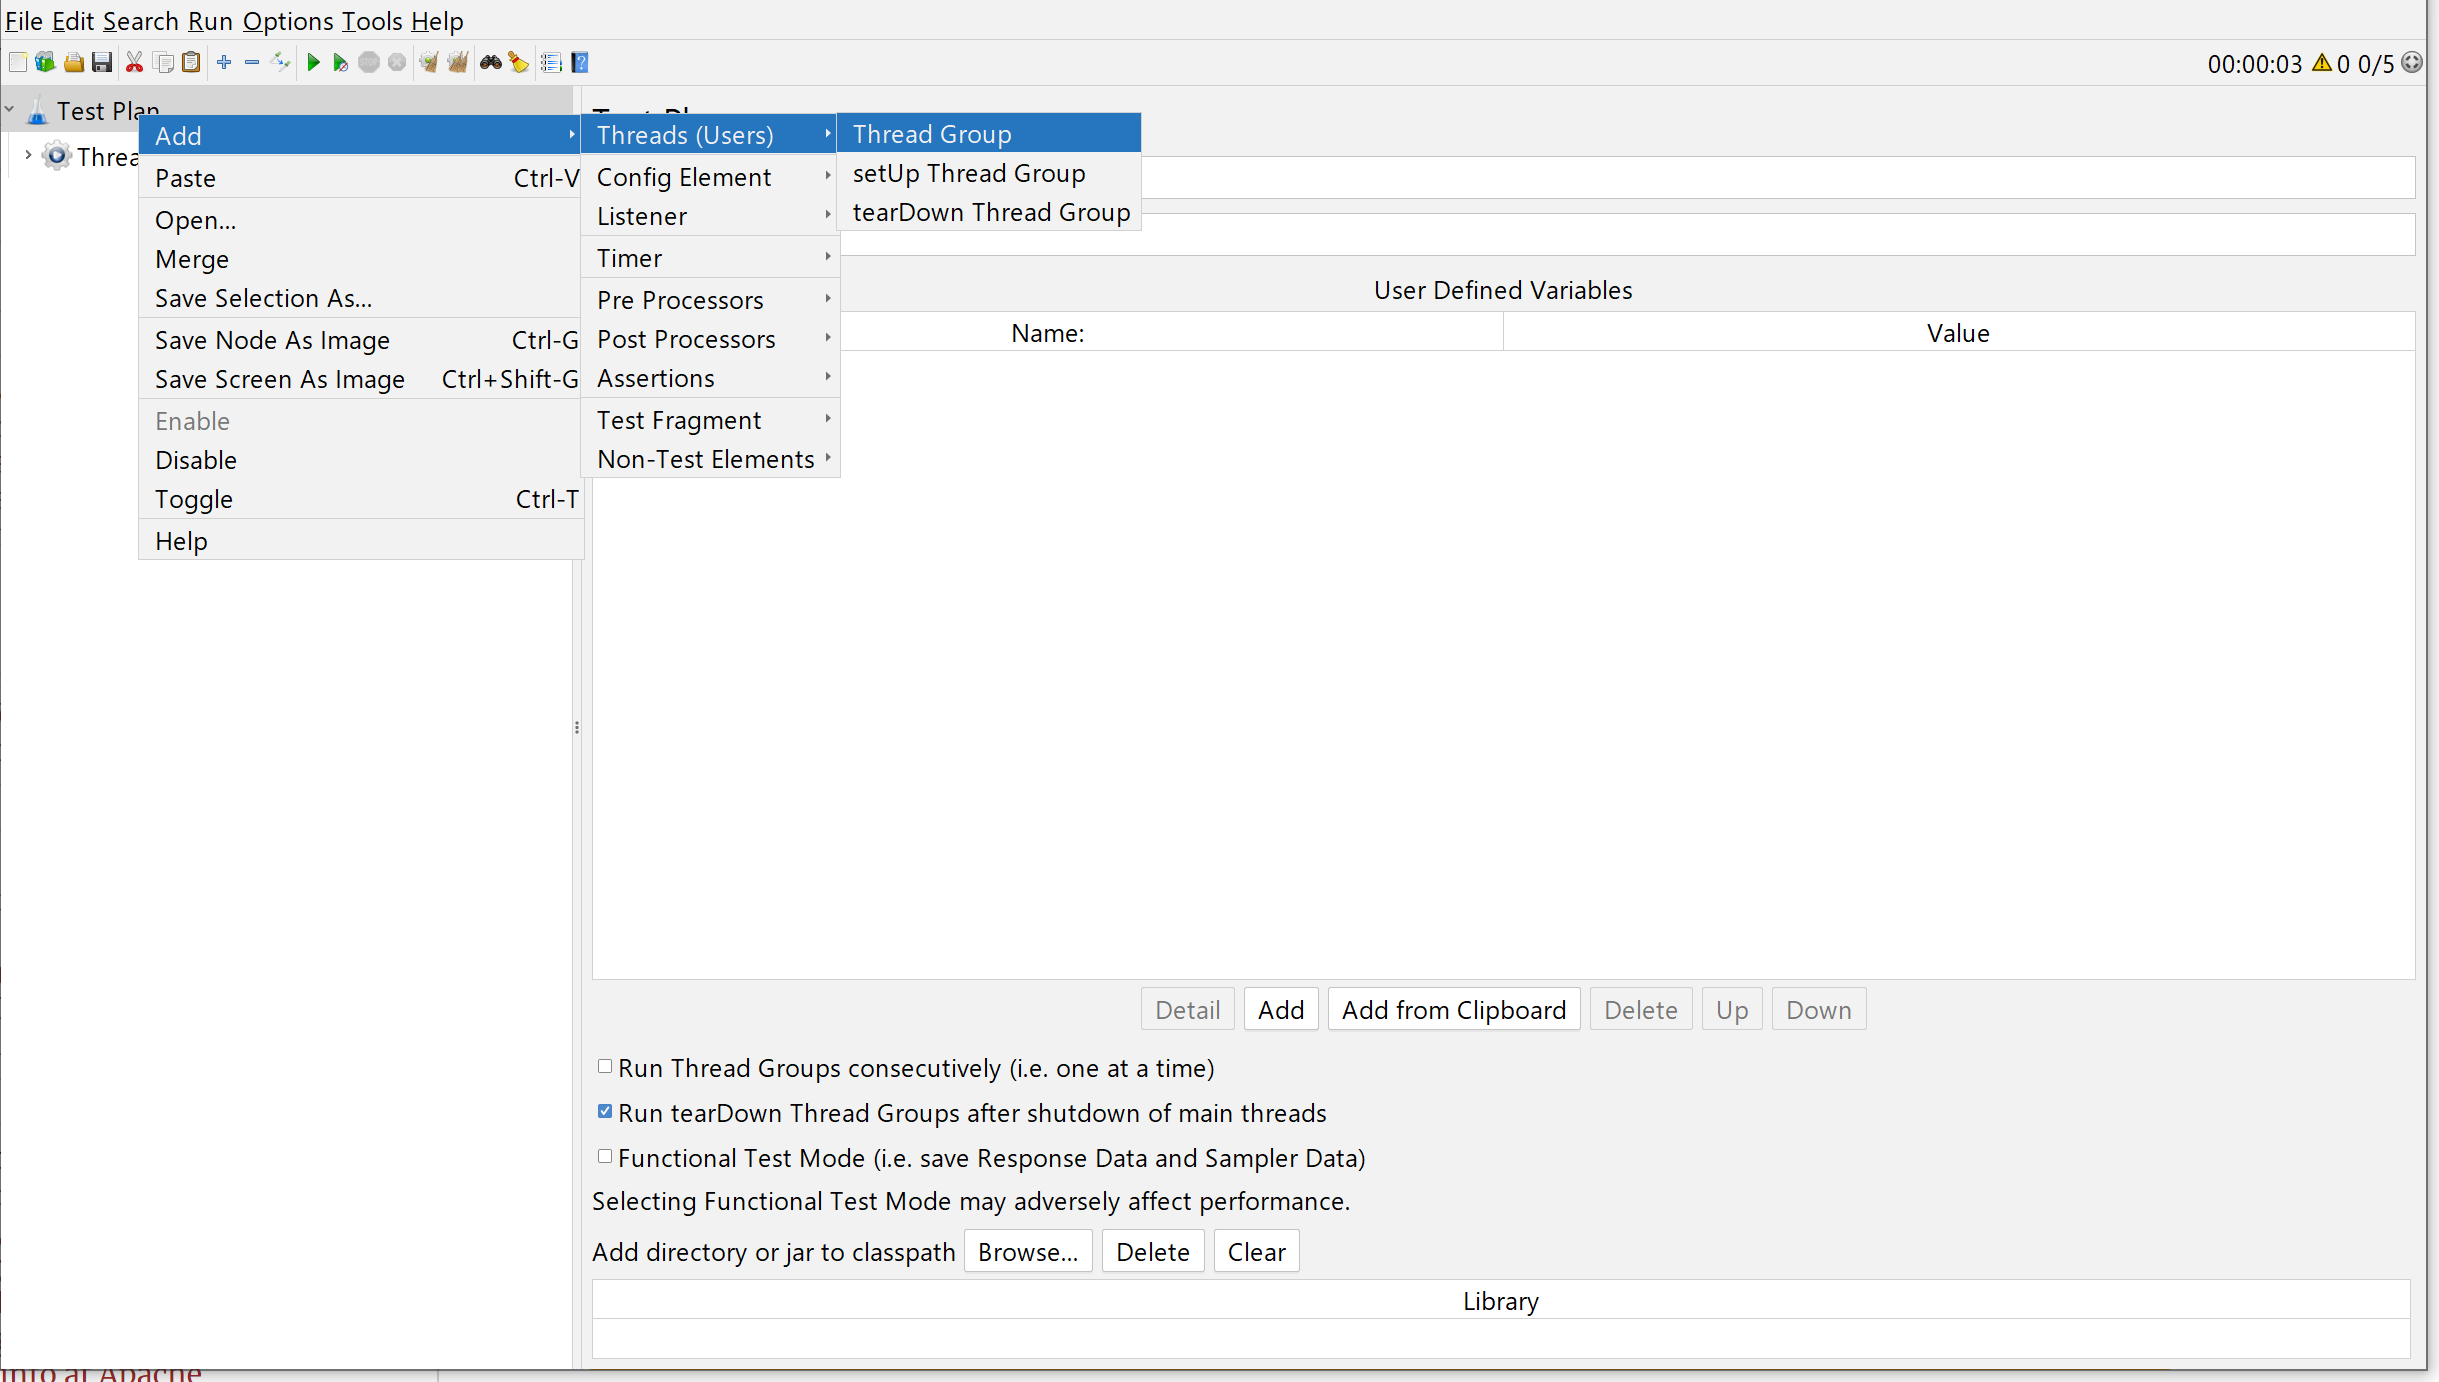
Task: Choose Save Selection As... entry
Action: click(x=361, y=298)
